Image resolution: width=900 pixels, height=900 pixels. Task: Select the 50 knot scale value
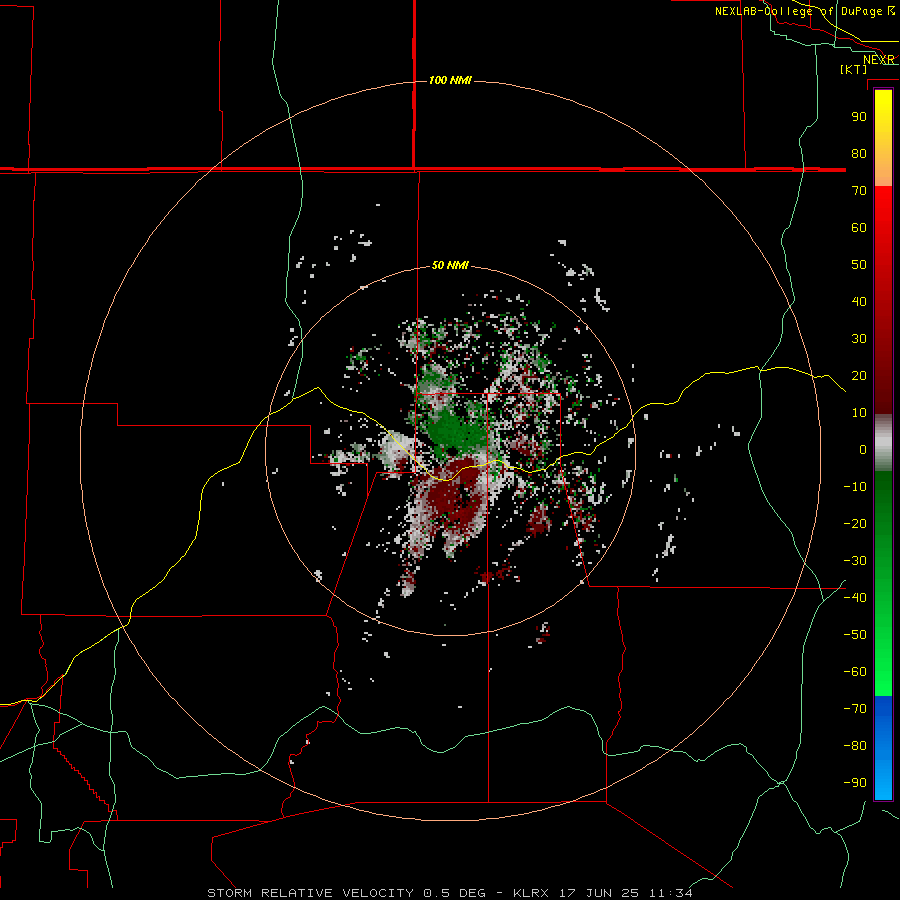tap(859, 265)
